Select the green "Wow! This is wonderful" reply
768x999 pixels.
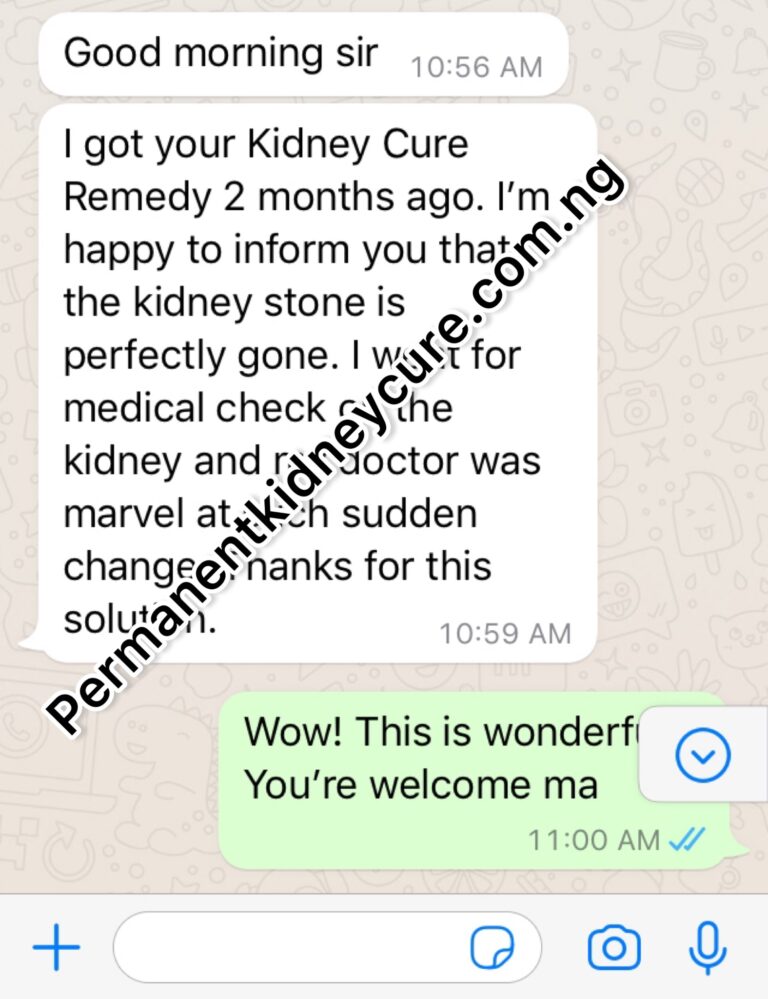[481, 781]
